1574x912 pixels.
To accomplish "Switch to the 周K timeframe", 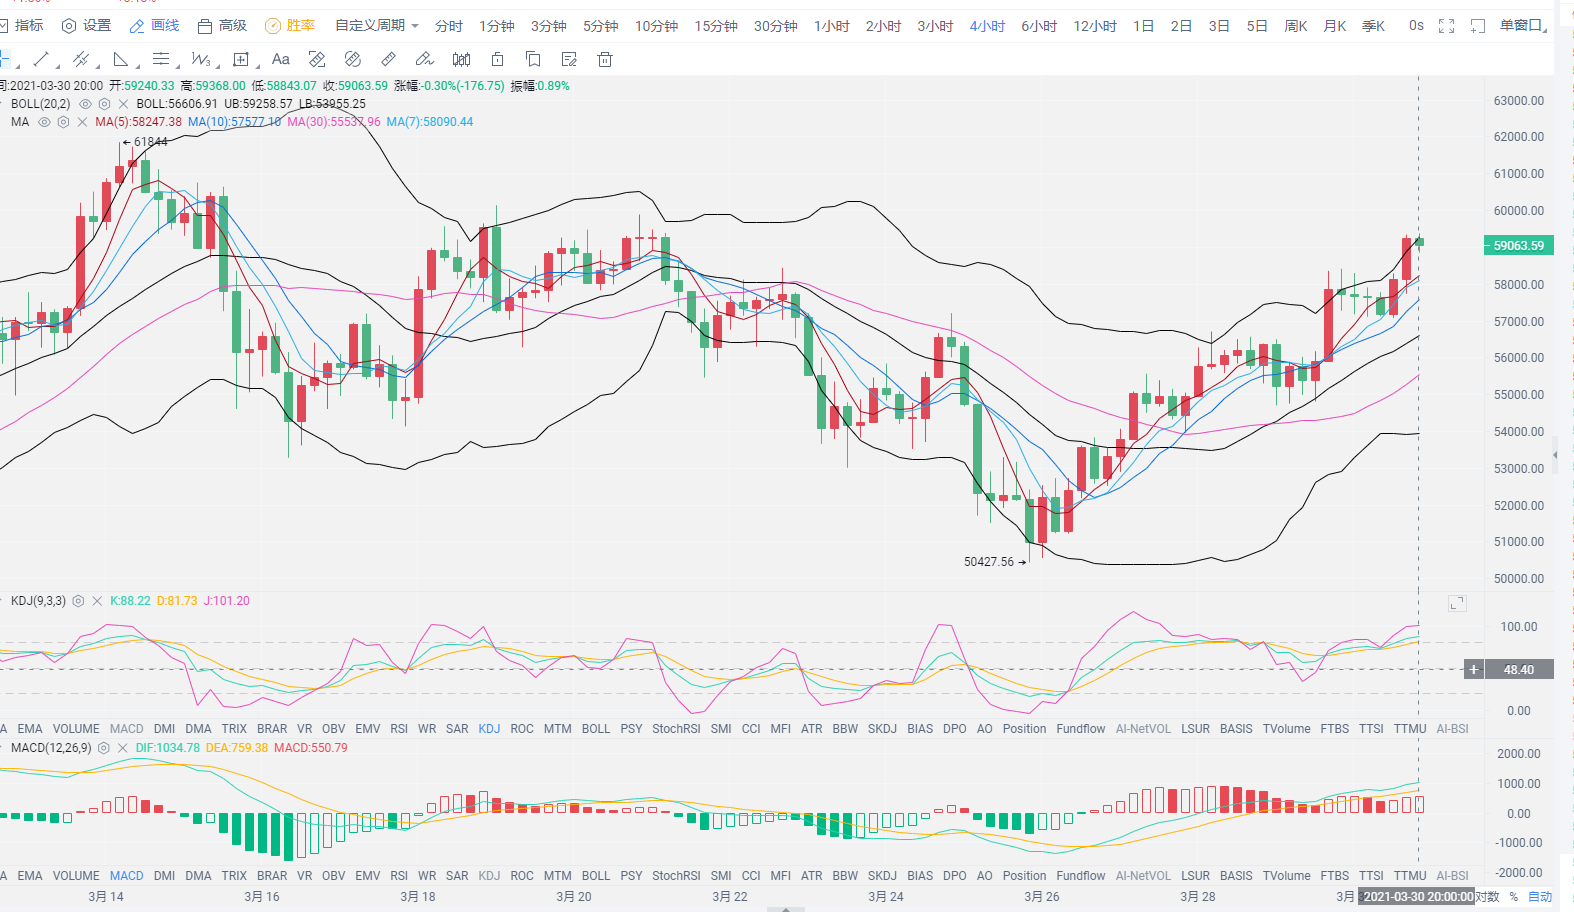I will (1295, 26).
